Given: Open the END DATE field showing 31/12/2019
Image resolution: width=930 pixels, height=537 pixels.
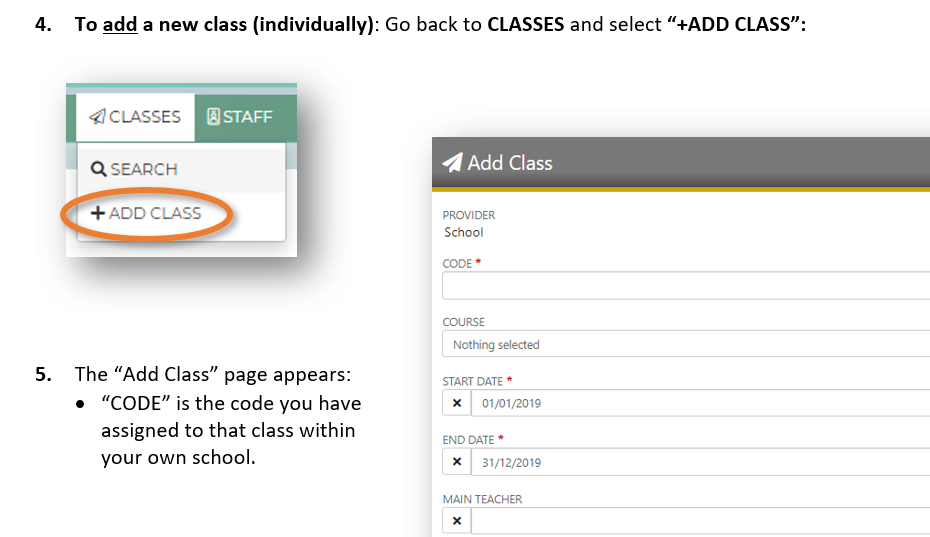Looking at the screenshot, I should coord(700,462).
